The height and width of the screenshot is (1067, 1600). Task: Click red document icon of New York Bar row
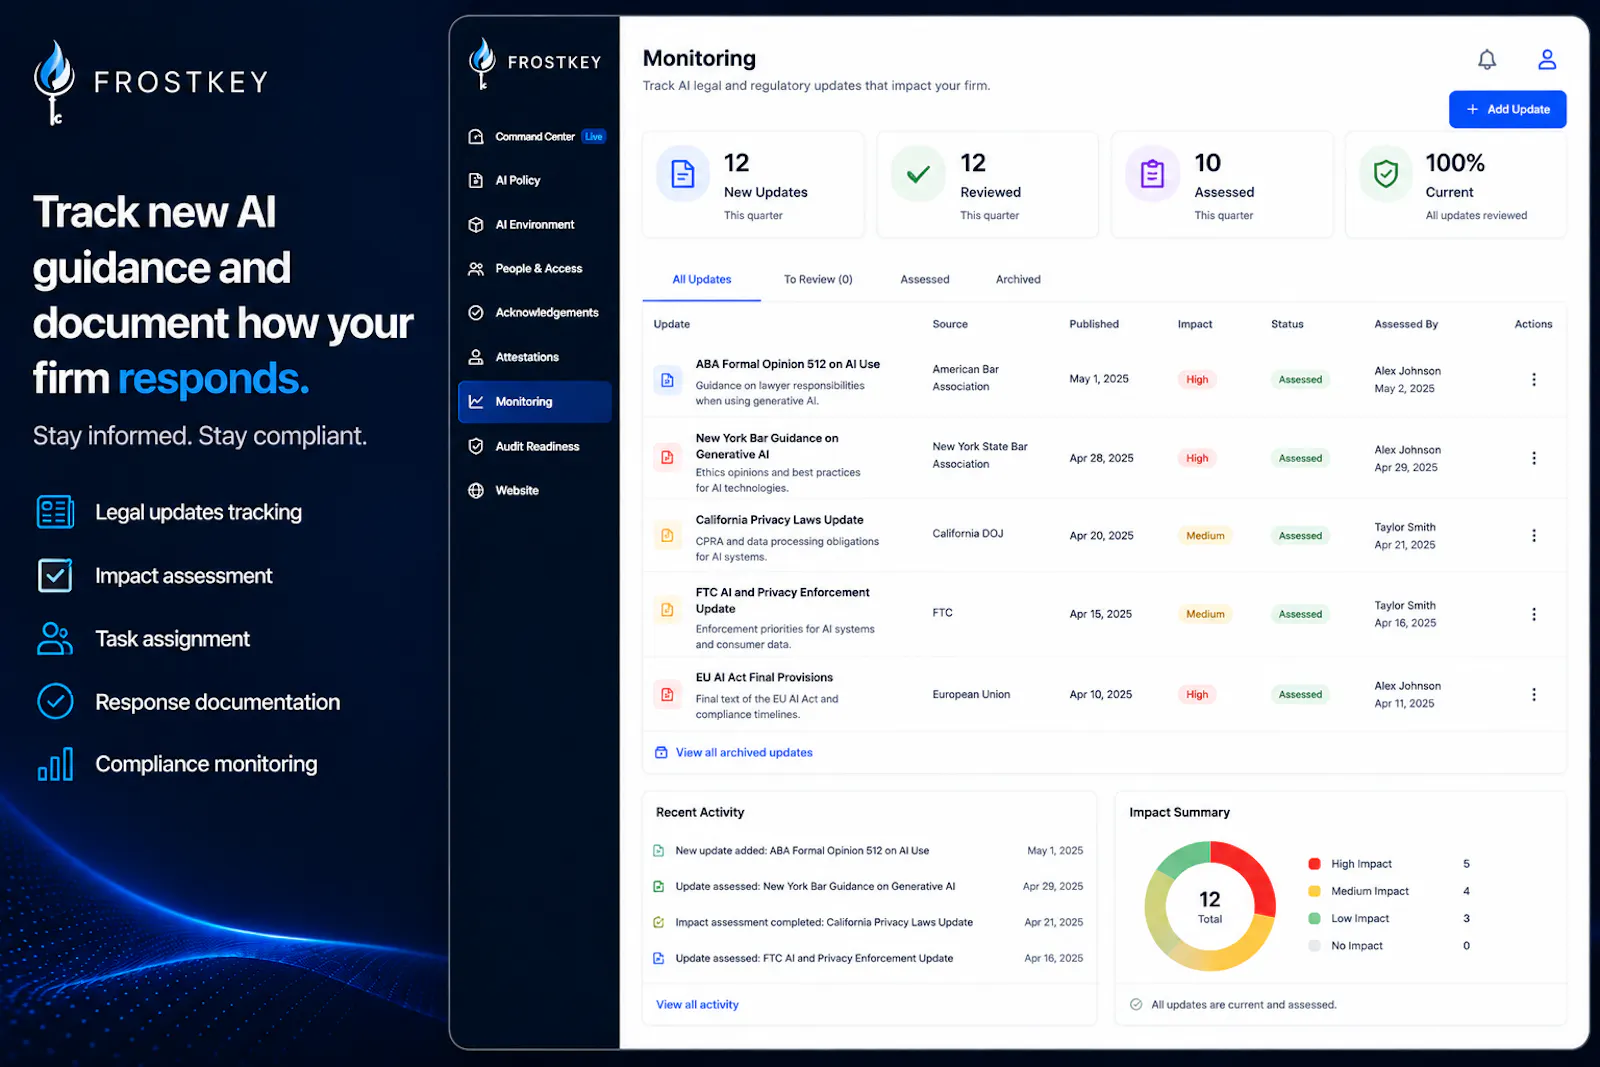click(x=667, y=458)
